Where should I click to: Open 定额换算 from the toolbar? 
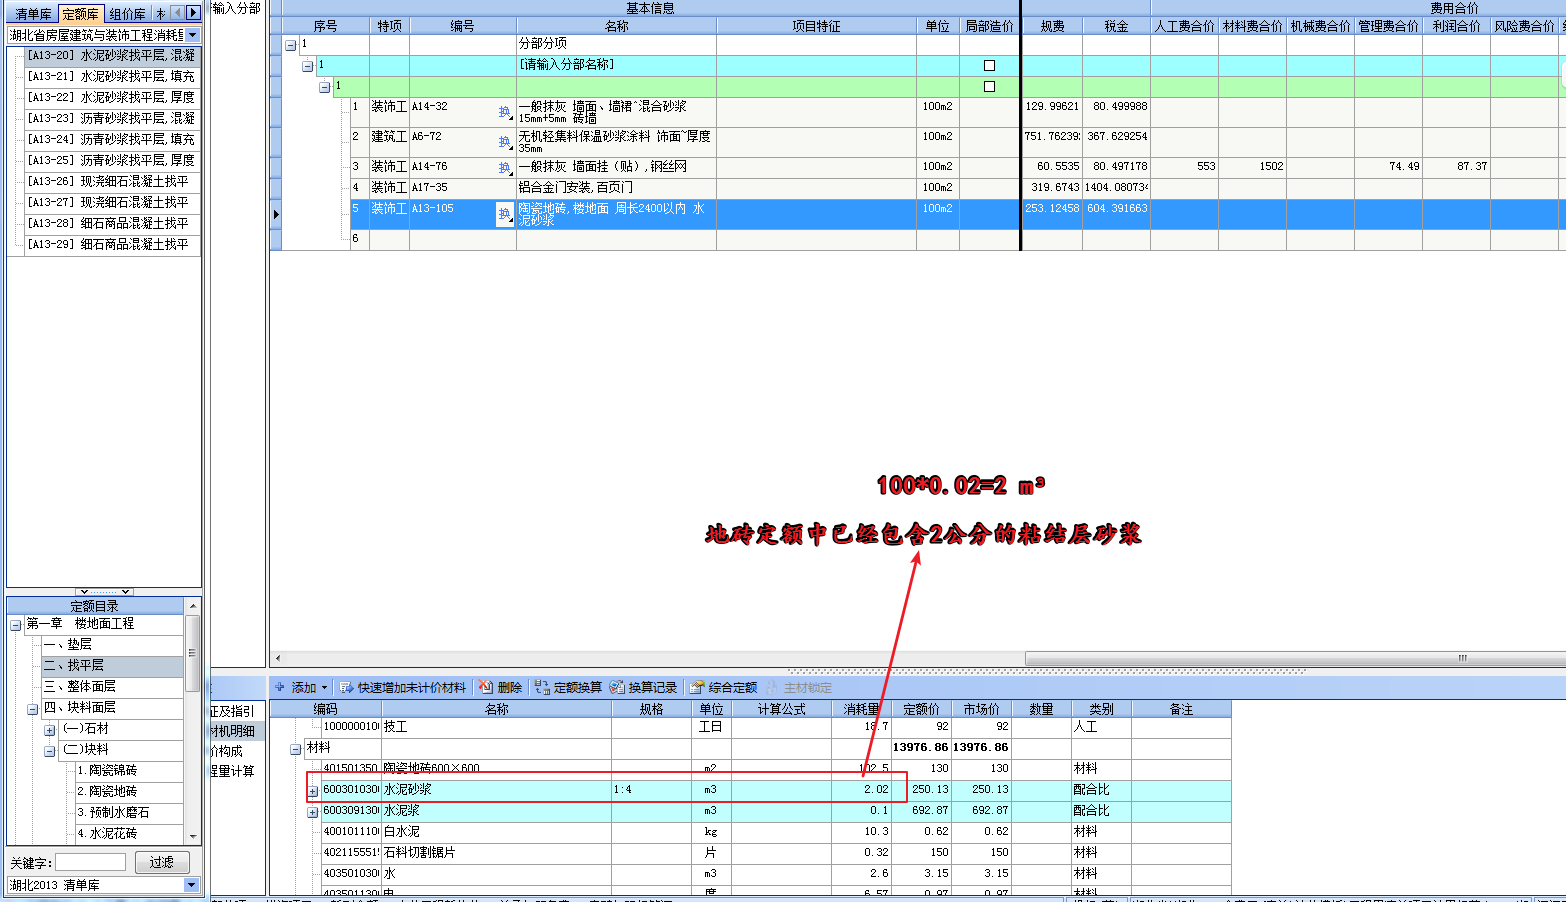click(568, 687)
